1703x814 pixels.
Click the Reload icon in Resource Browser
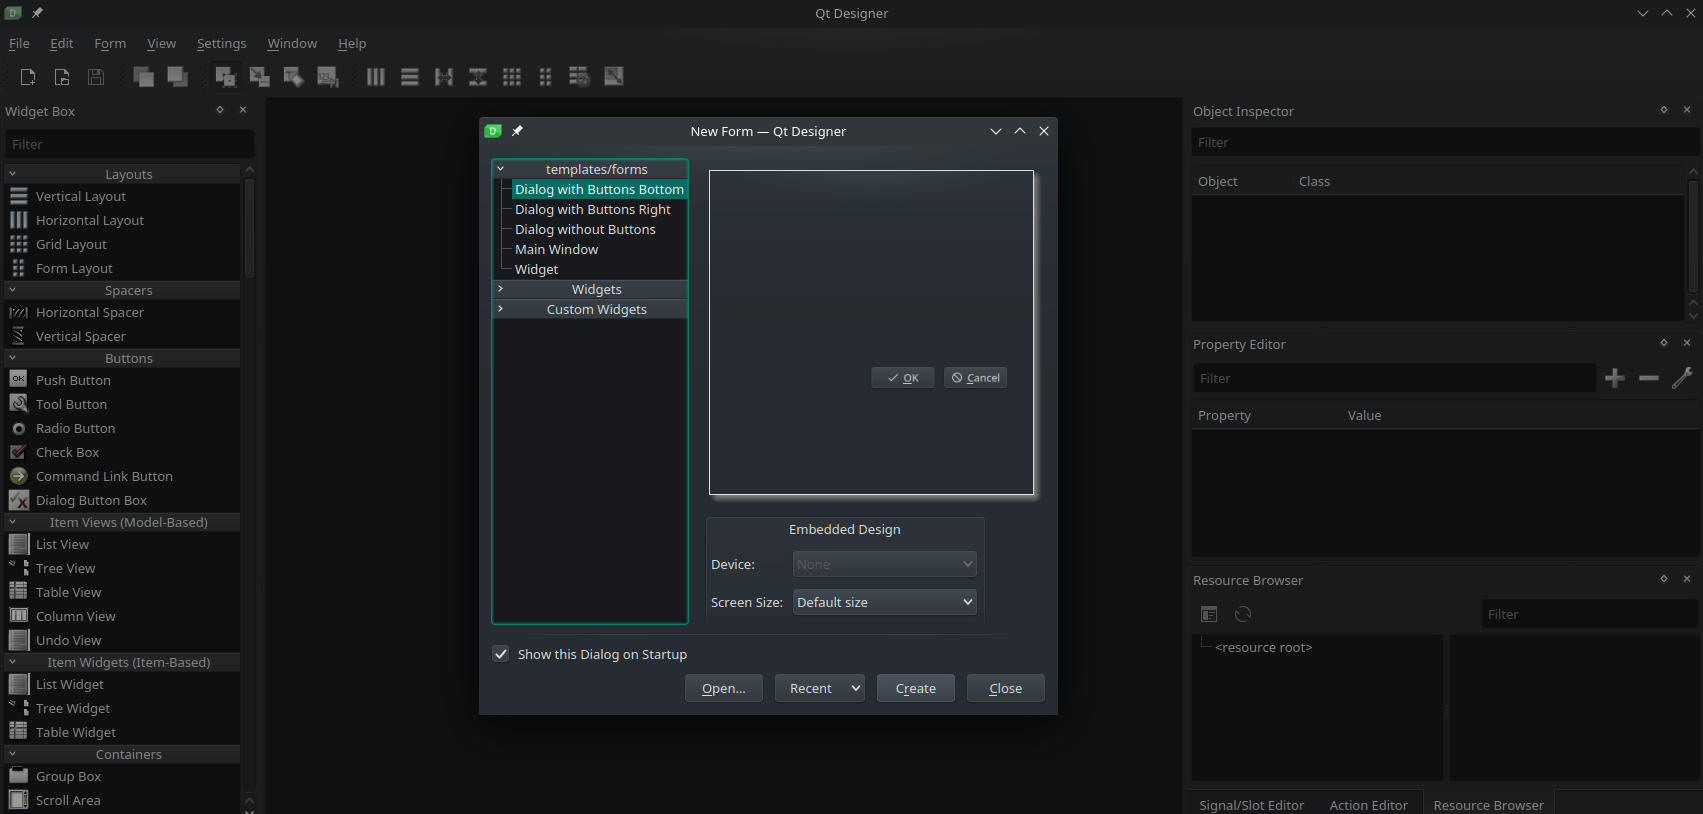1243,614
